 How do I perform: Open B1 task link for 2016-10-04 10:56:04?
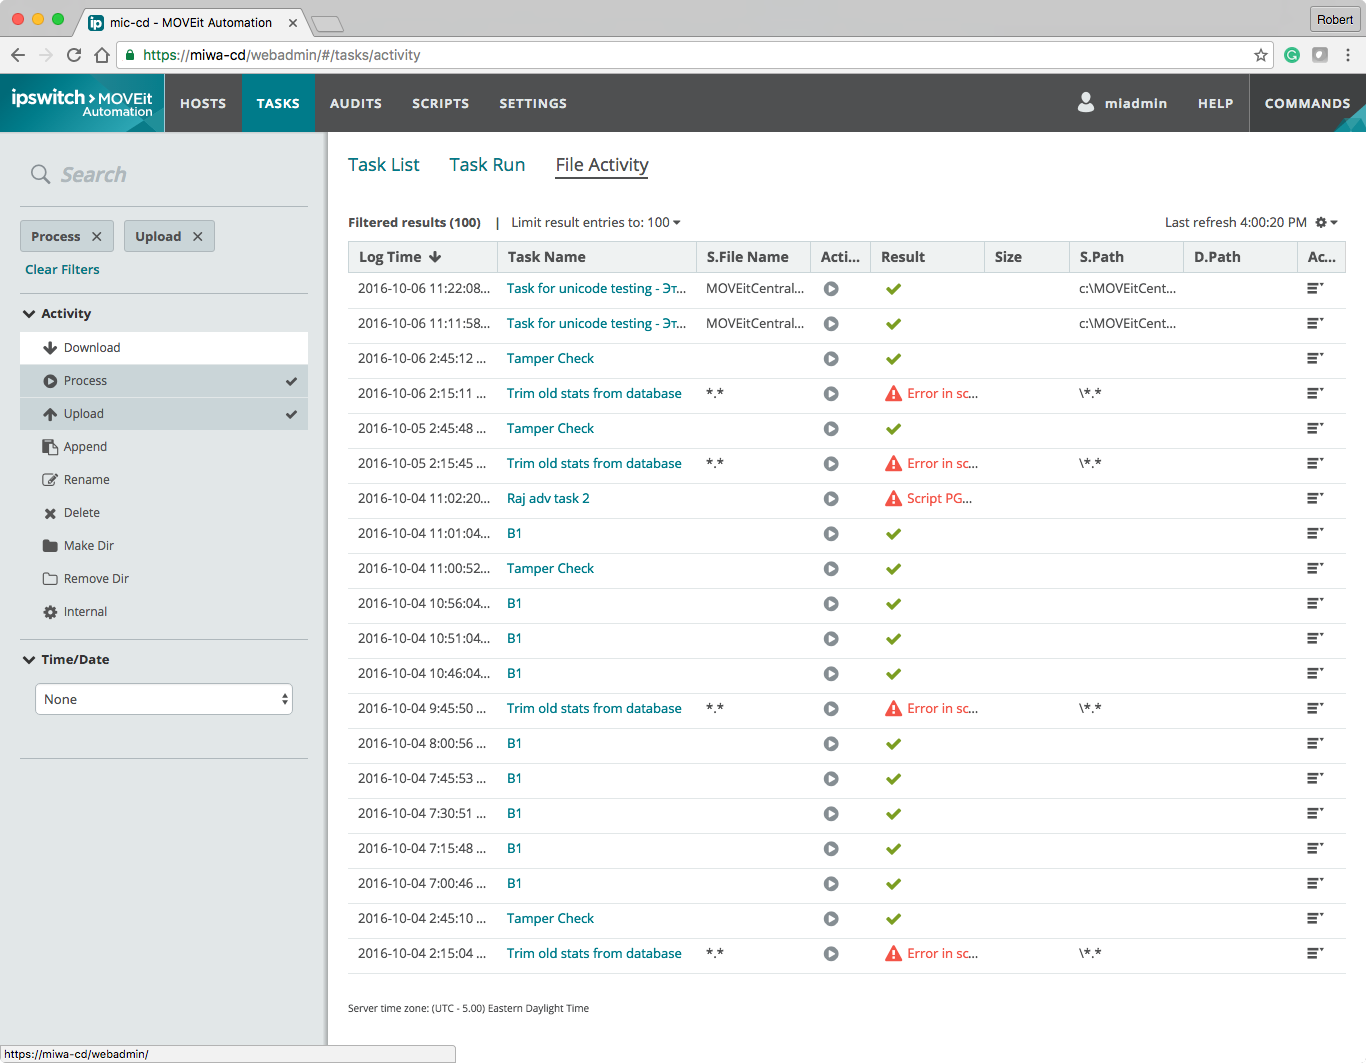click(x=514, y=604)
